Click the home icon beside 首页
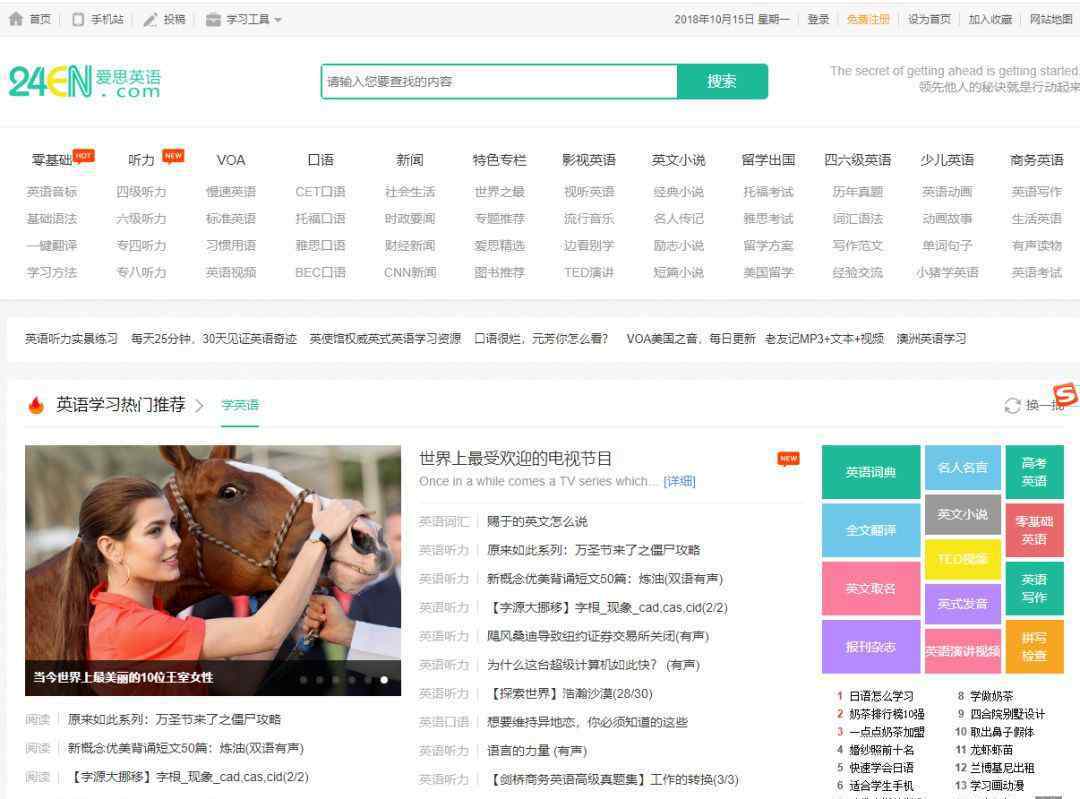This screenshot has width=1080, height=799. [15, 19]
